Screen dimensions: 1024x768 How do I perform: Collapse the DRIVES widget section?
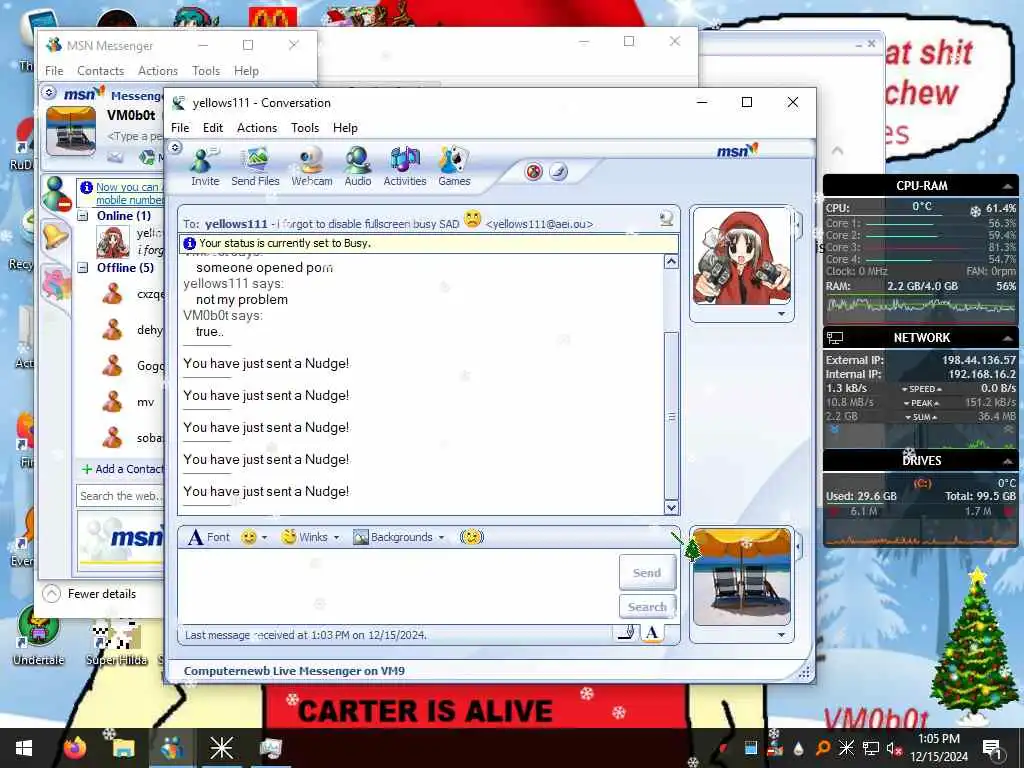click(1008, 460)
